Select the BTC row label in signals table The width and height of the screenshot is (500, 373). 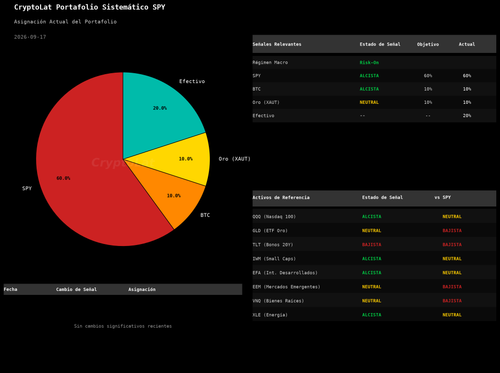[x=257, y=89]
